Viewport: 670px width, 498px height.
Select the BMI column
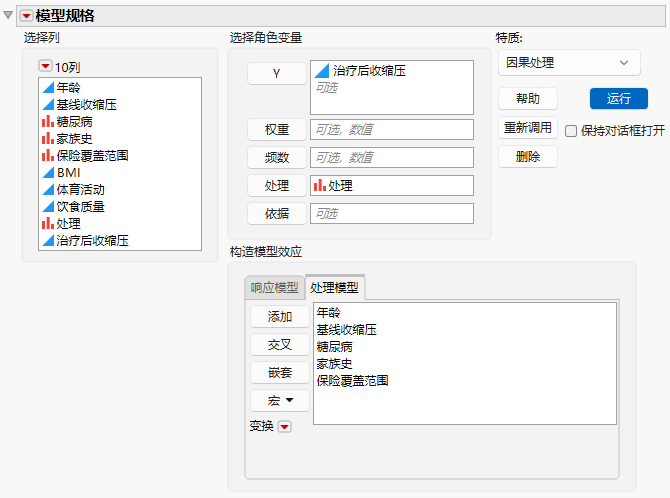click(68, 173)
